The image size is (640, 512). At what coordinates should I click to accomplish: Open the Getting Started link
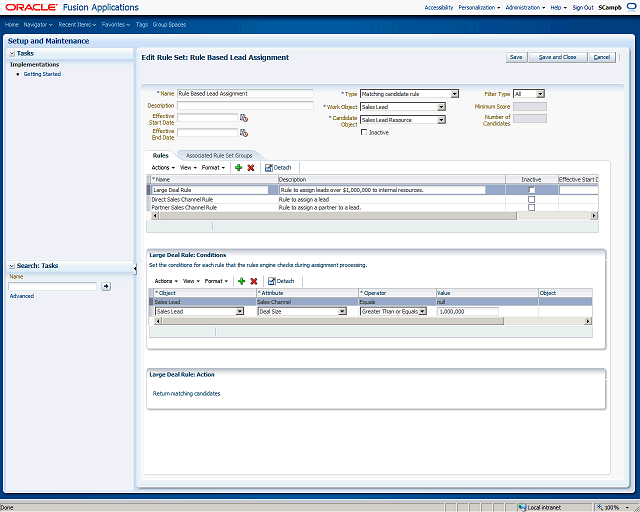coord(42,74)
